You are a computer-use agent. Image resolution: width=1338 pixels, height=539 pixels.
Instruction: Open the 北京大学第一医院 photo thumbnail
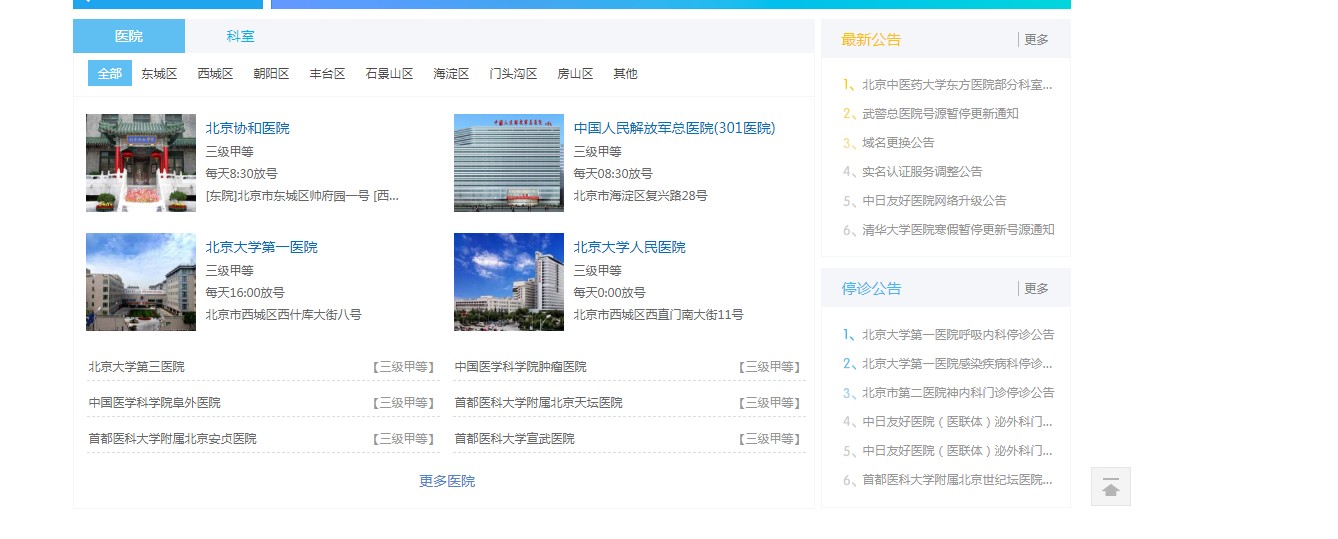click(141, 282)
